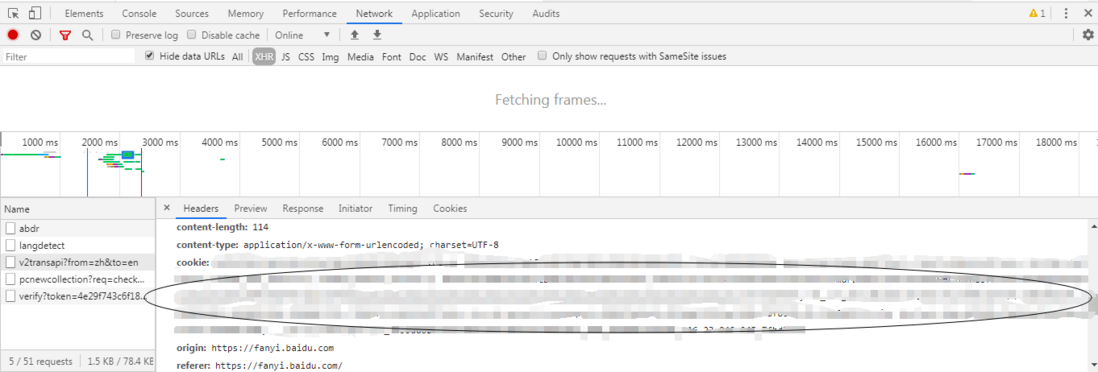Open the Audits panel
The width and height of the screenshot is (1098, 372).
tap(545, 13)
